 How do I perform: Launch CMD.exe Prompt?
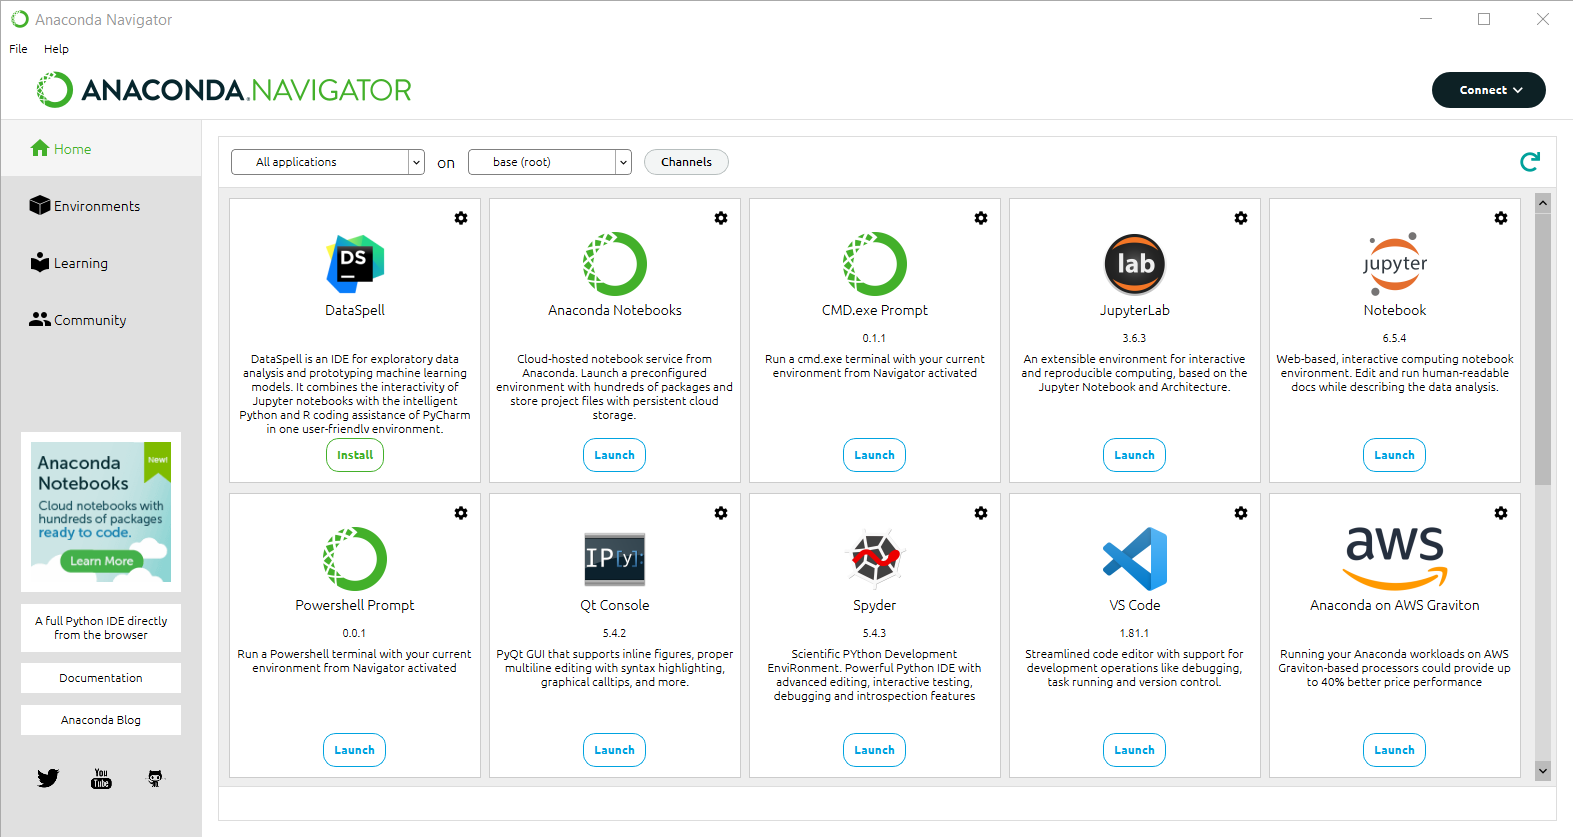[875, 455]
